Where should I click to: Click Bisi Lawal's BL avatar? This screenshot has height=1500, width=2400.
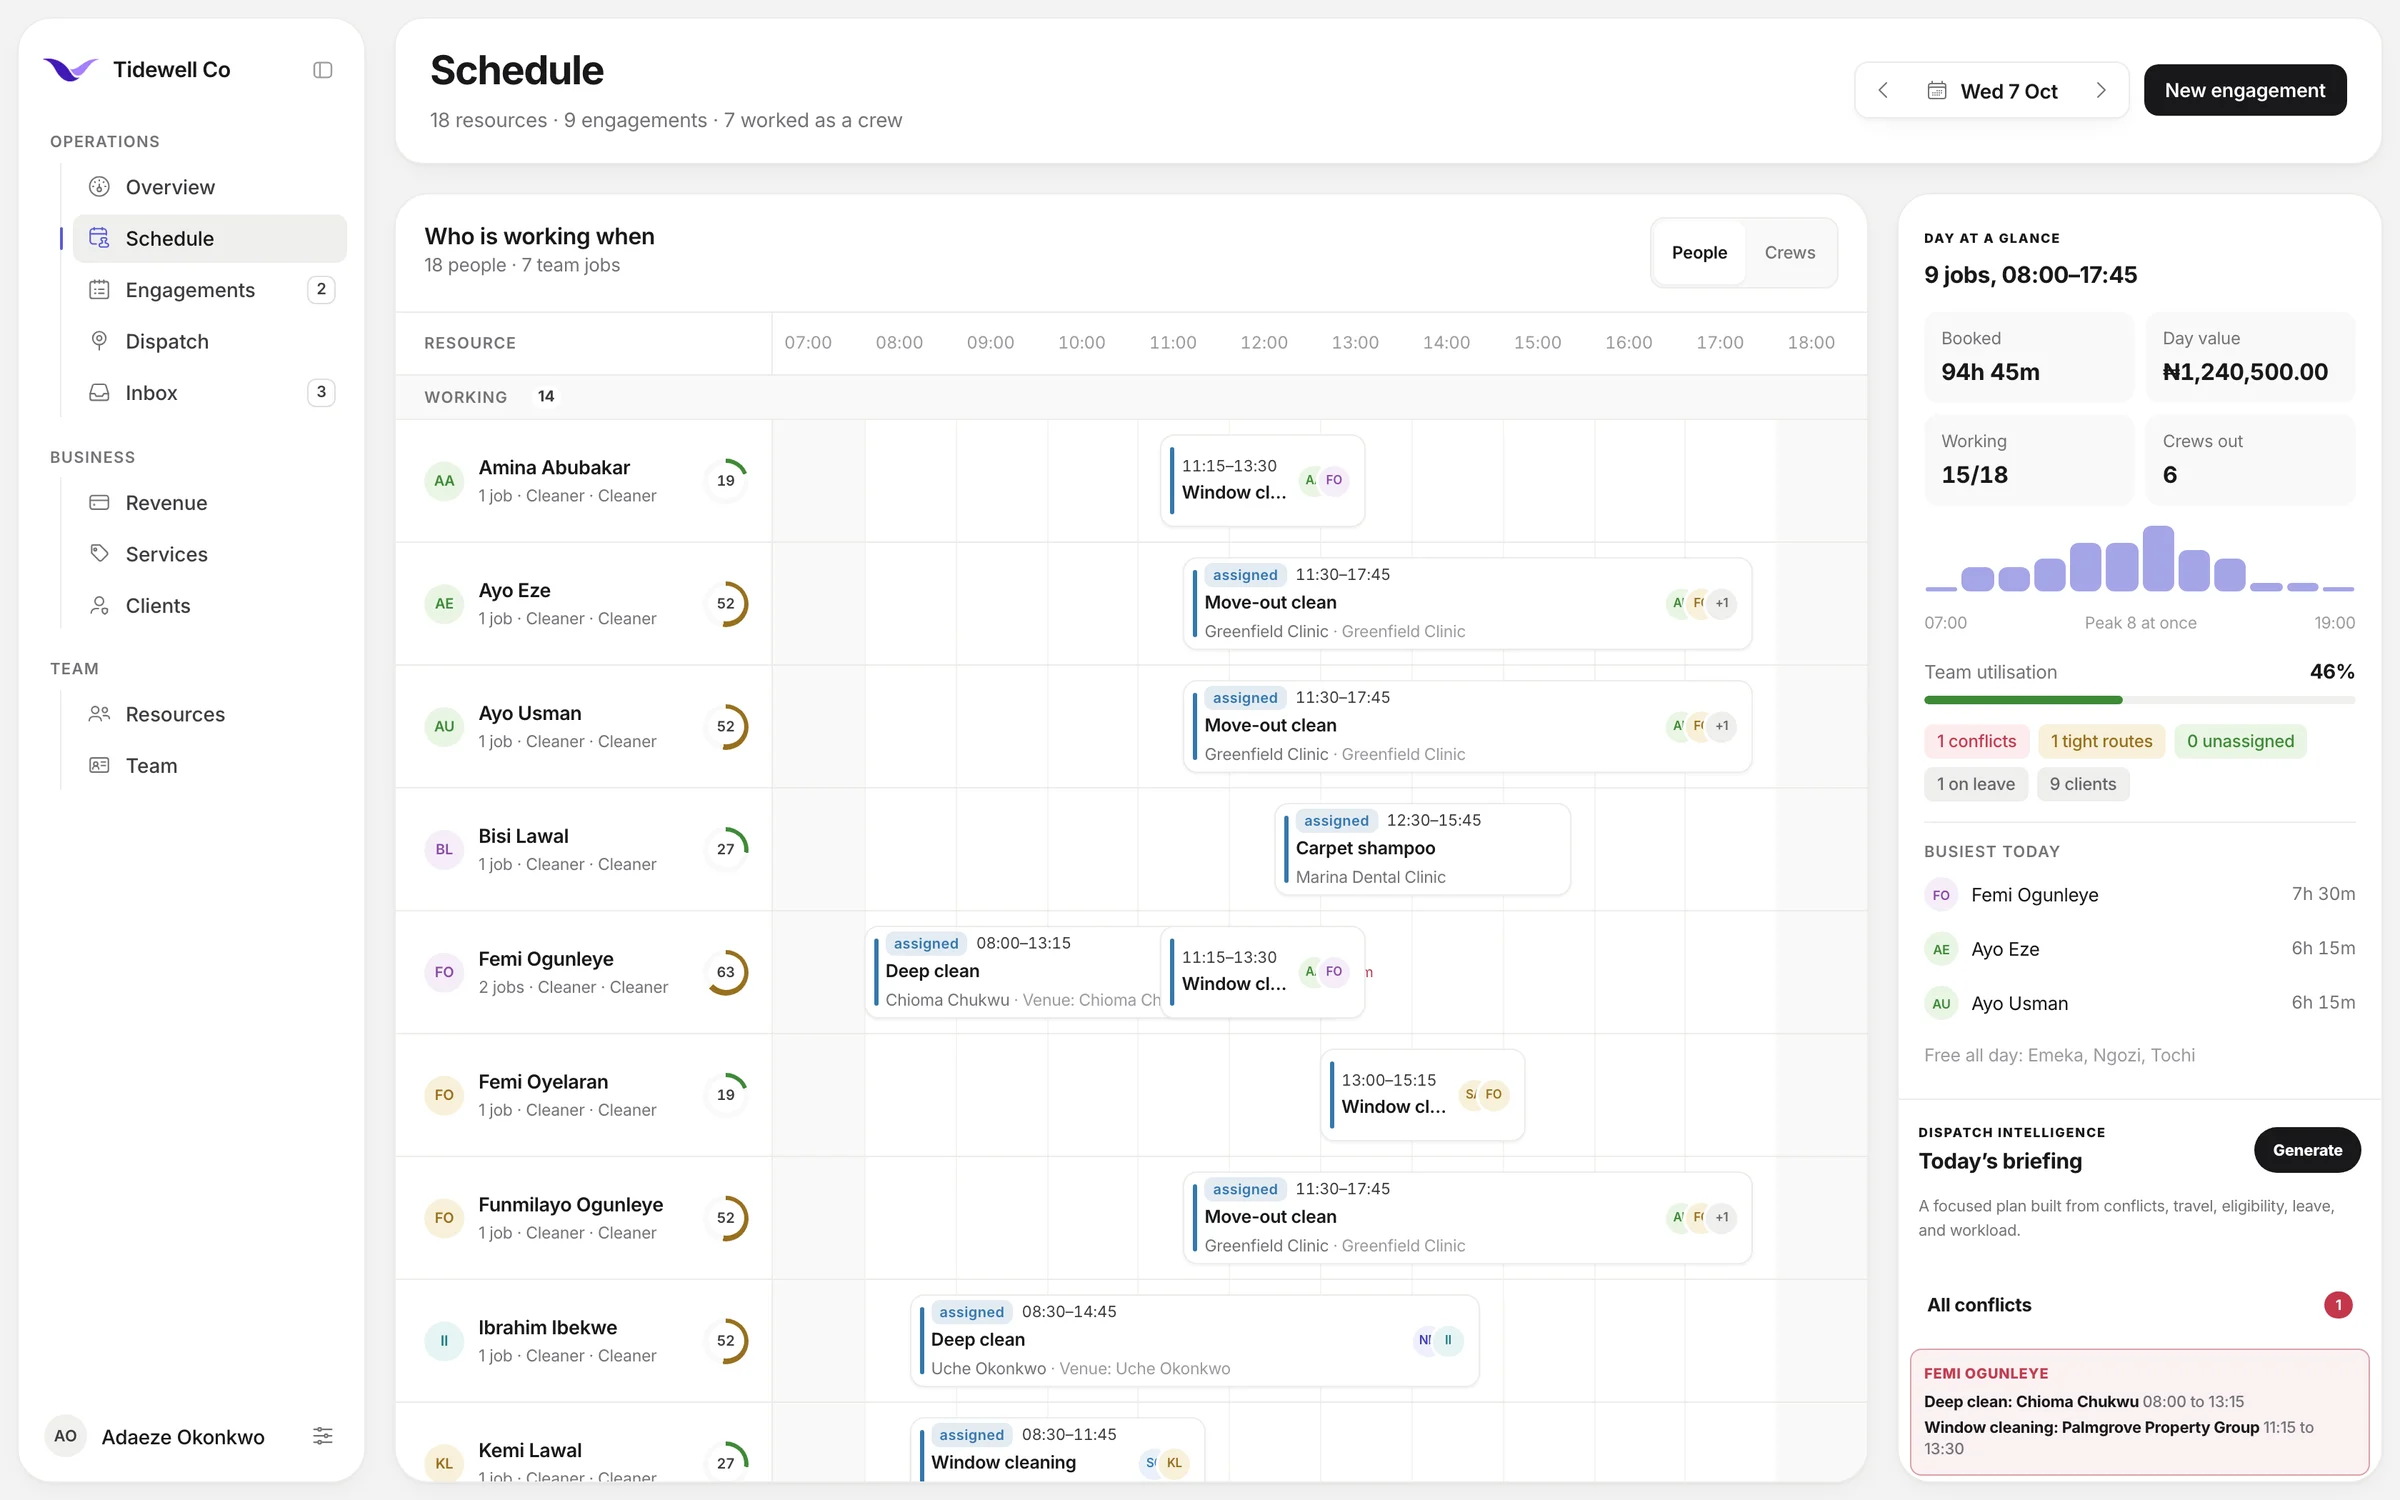click(444, 849)
